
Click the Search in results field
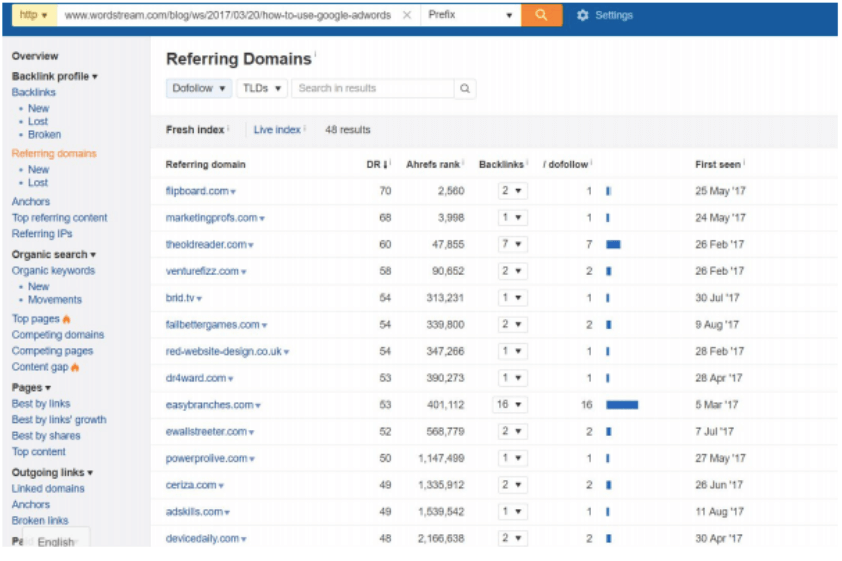(372, 89)
